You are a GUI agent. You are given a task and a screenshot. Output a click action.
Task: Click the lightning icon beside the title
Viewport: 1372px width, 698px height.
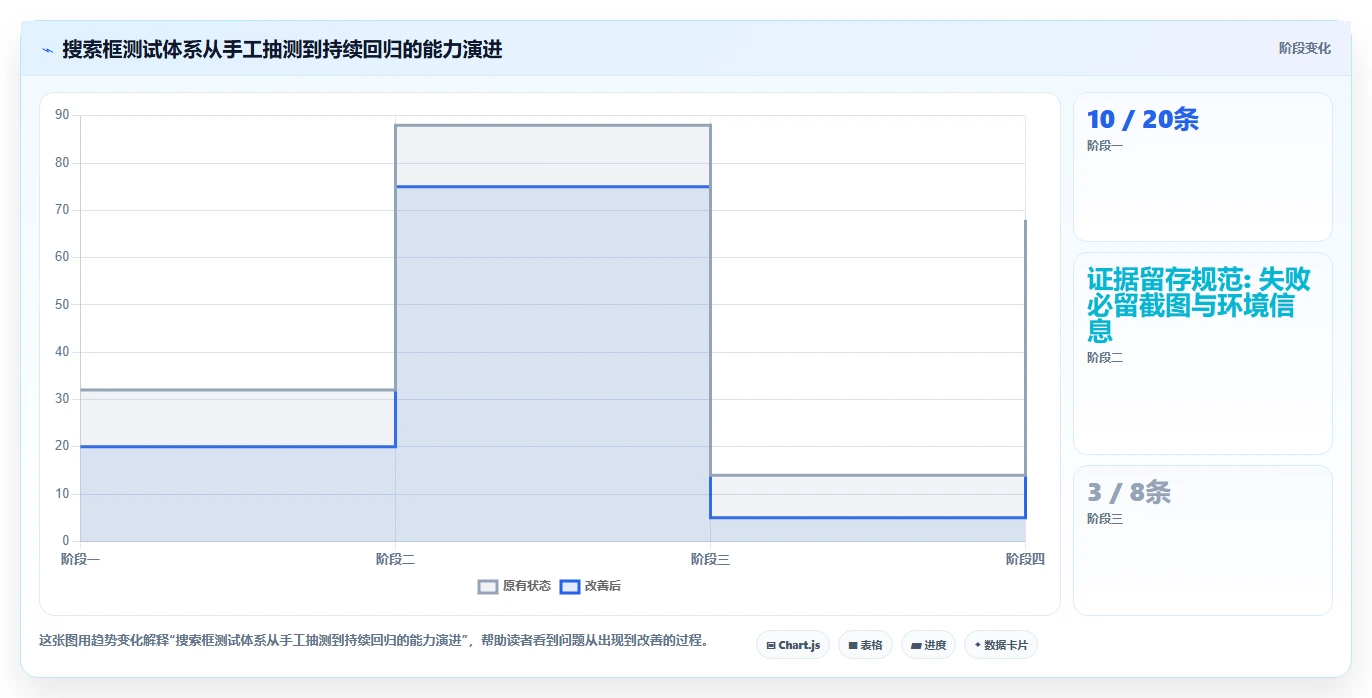tap(47, 50)
